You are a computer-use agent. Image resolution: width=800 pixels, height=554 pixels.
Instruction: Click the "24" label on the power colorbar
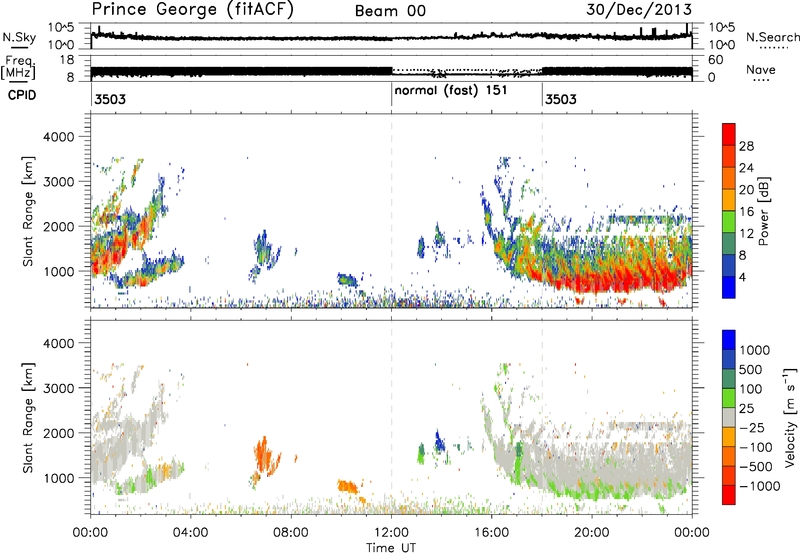tap(746, 168)
